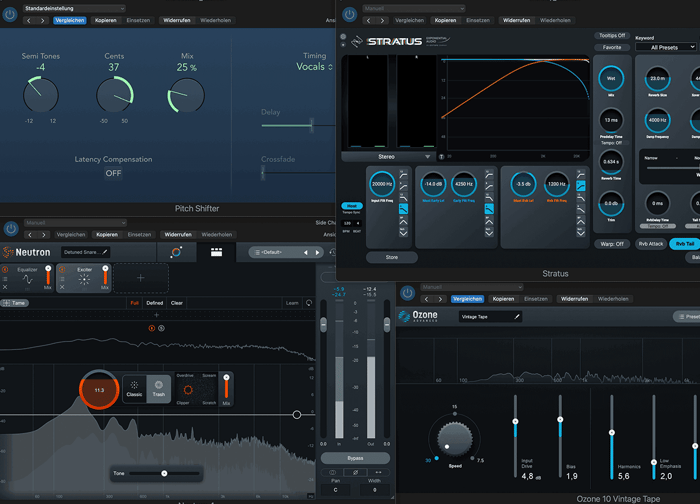Switch to Rvb Attack tab in Stratus
Viewport: 700px width, 504px height.
[x=650, y=244]
